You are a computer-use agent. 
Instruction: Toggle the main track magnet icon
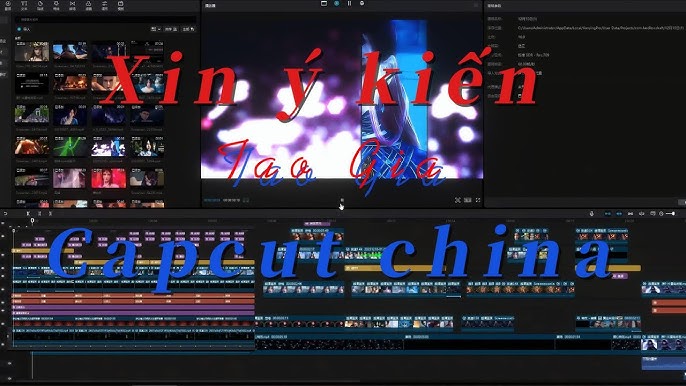point(608,214)
